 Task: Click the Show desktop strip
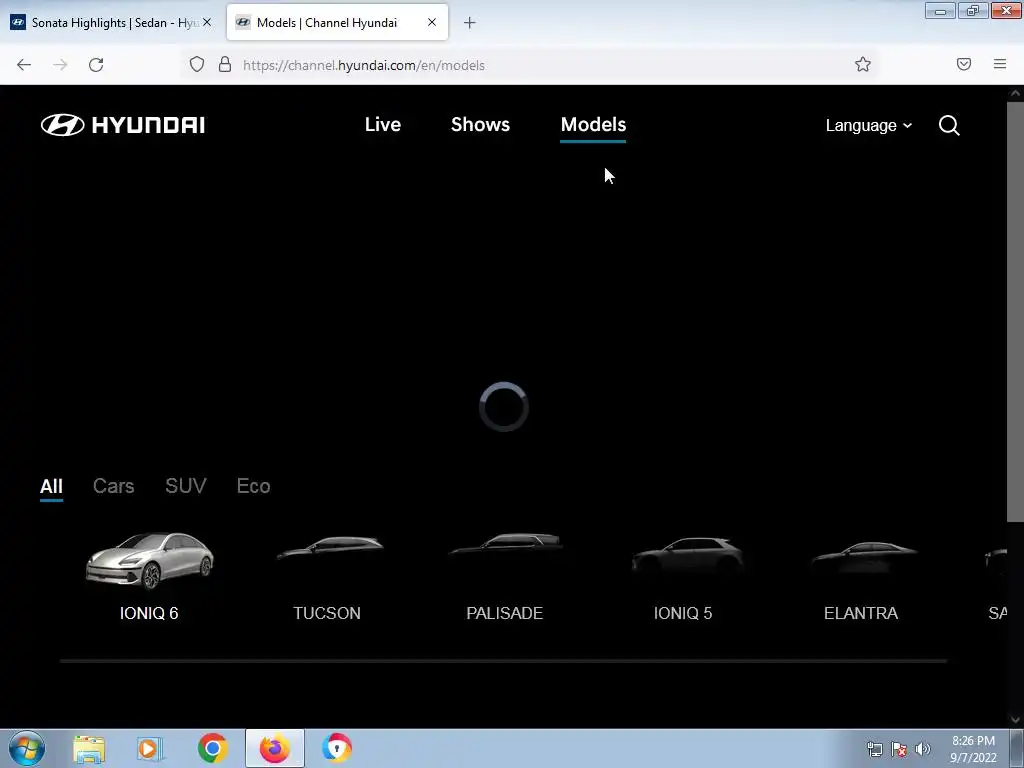pyautogui.click(x=1017, y=748)
